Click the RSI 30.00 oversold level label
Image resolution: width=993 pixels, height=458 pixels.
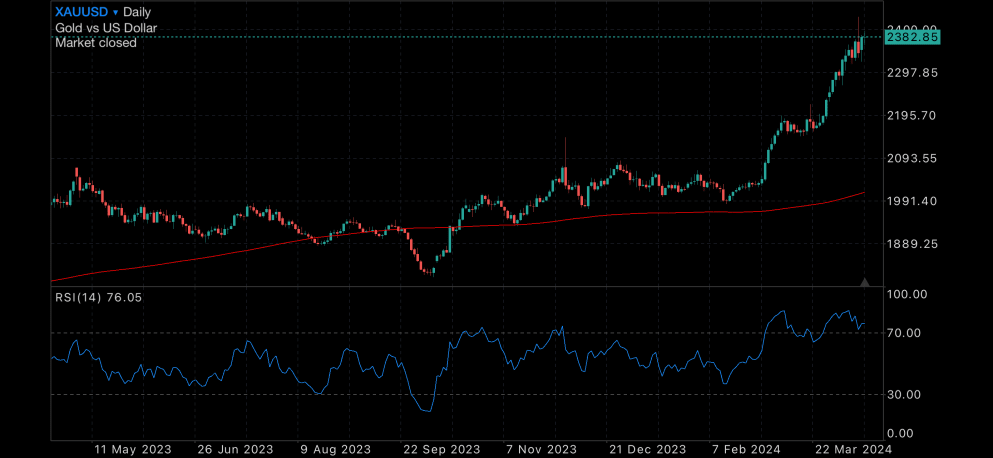(906, 394)
